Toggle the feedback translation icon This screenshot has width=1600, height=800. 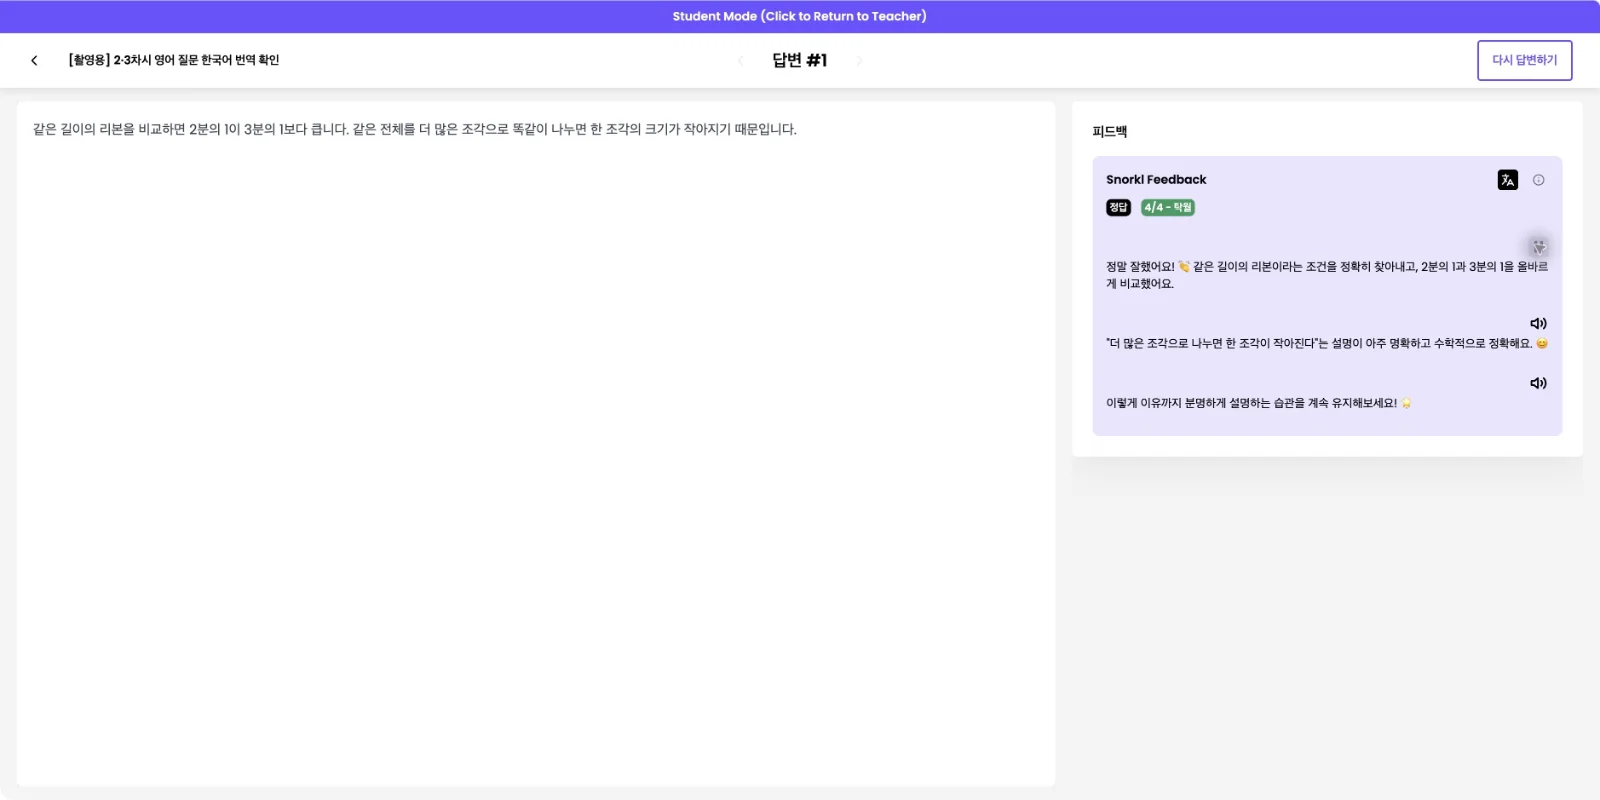(x=1507, y=180)
